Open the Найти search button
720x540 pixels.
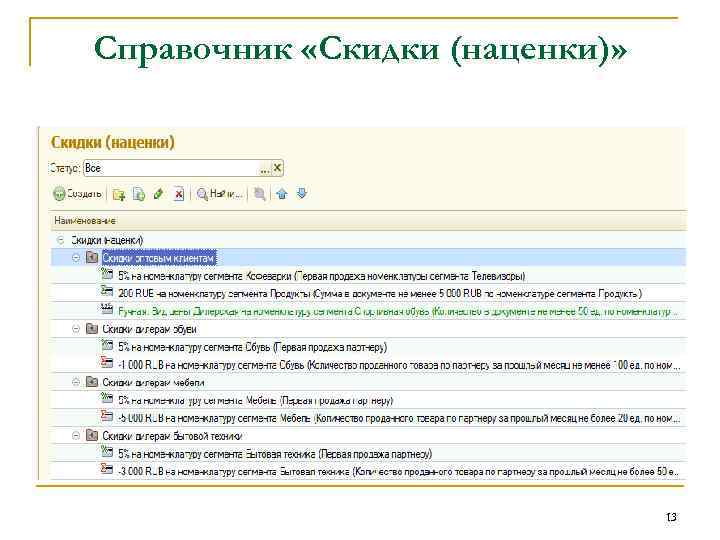(x=219, y=194)
